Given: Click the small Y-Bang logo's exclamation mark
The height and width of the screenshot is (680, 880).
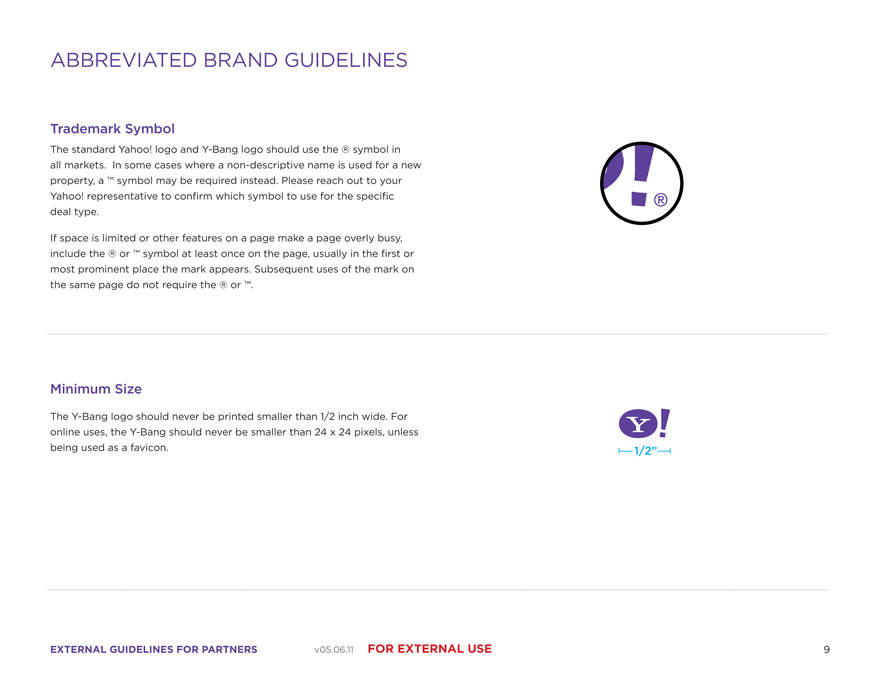Looking at the screenshot, I should (664, 425).
